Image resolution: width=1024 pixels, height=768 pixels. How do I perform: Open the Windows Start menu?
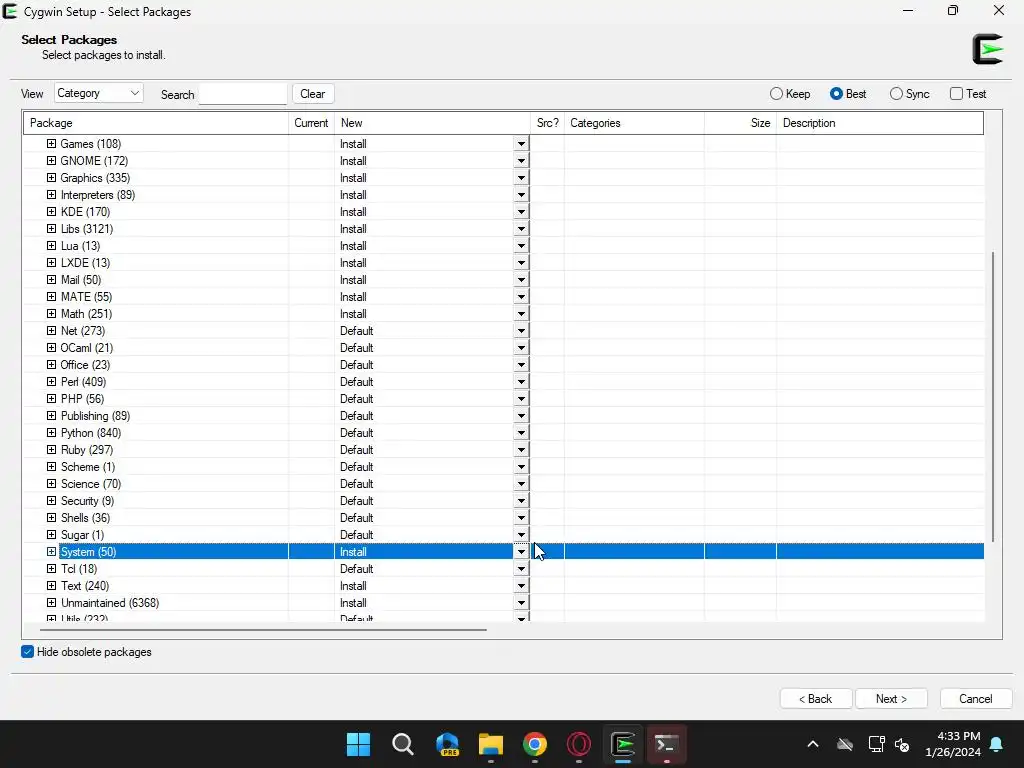coord(358,744)
